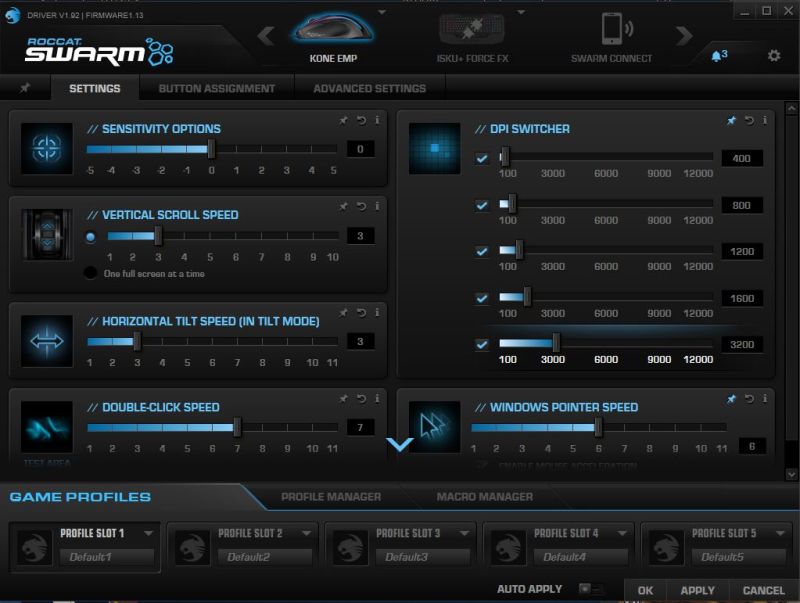Click the DPI Switcher grid thumbnail
800x603 pixels.
435,148
